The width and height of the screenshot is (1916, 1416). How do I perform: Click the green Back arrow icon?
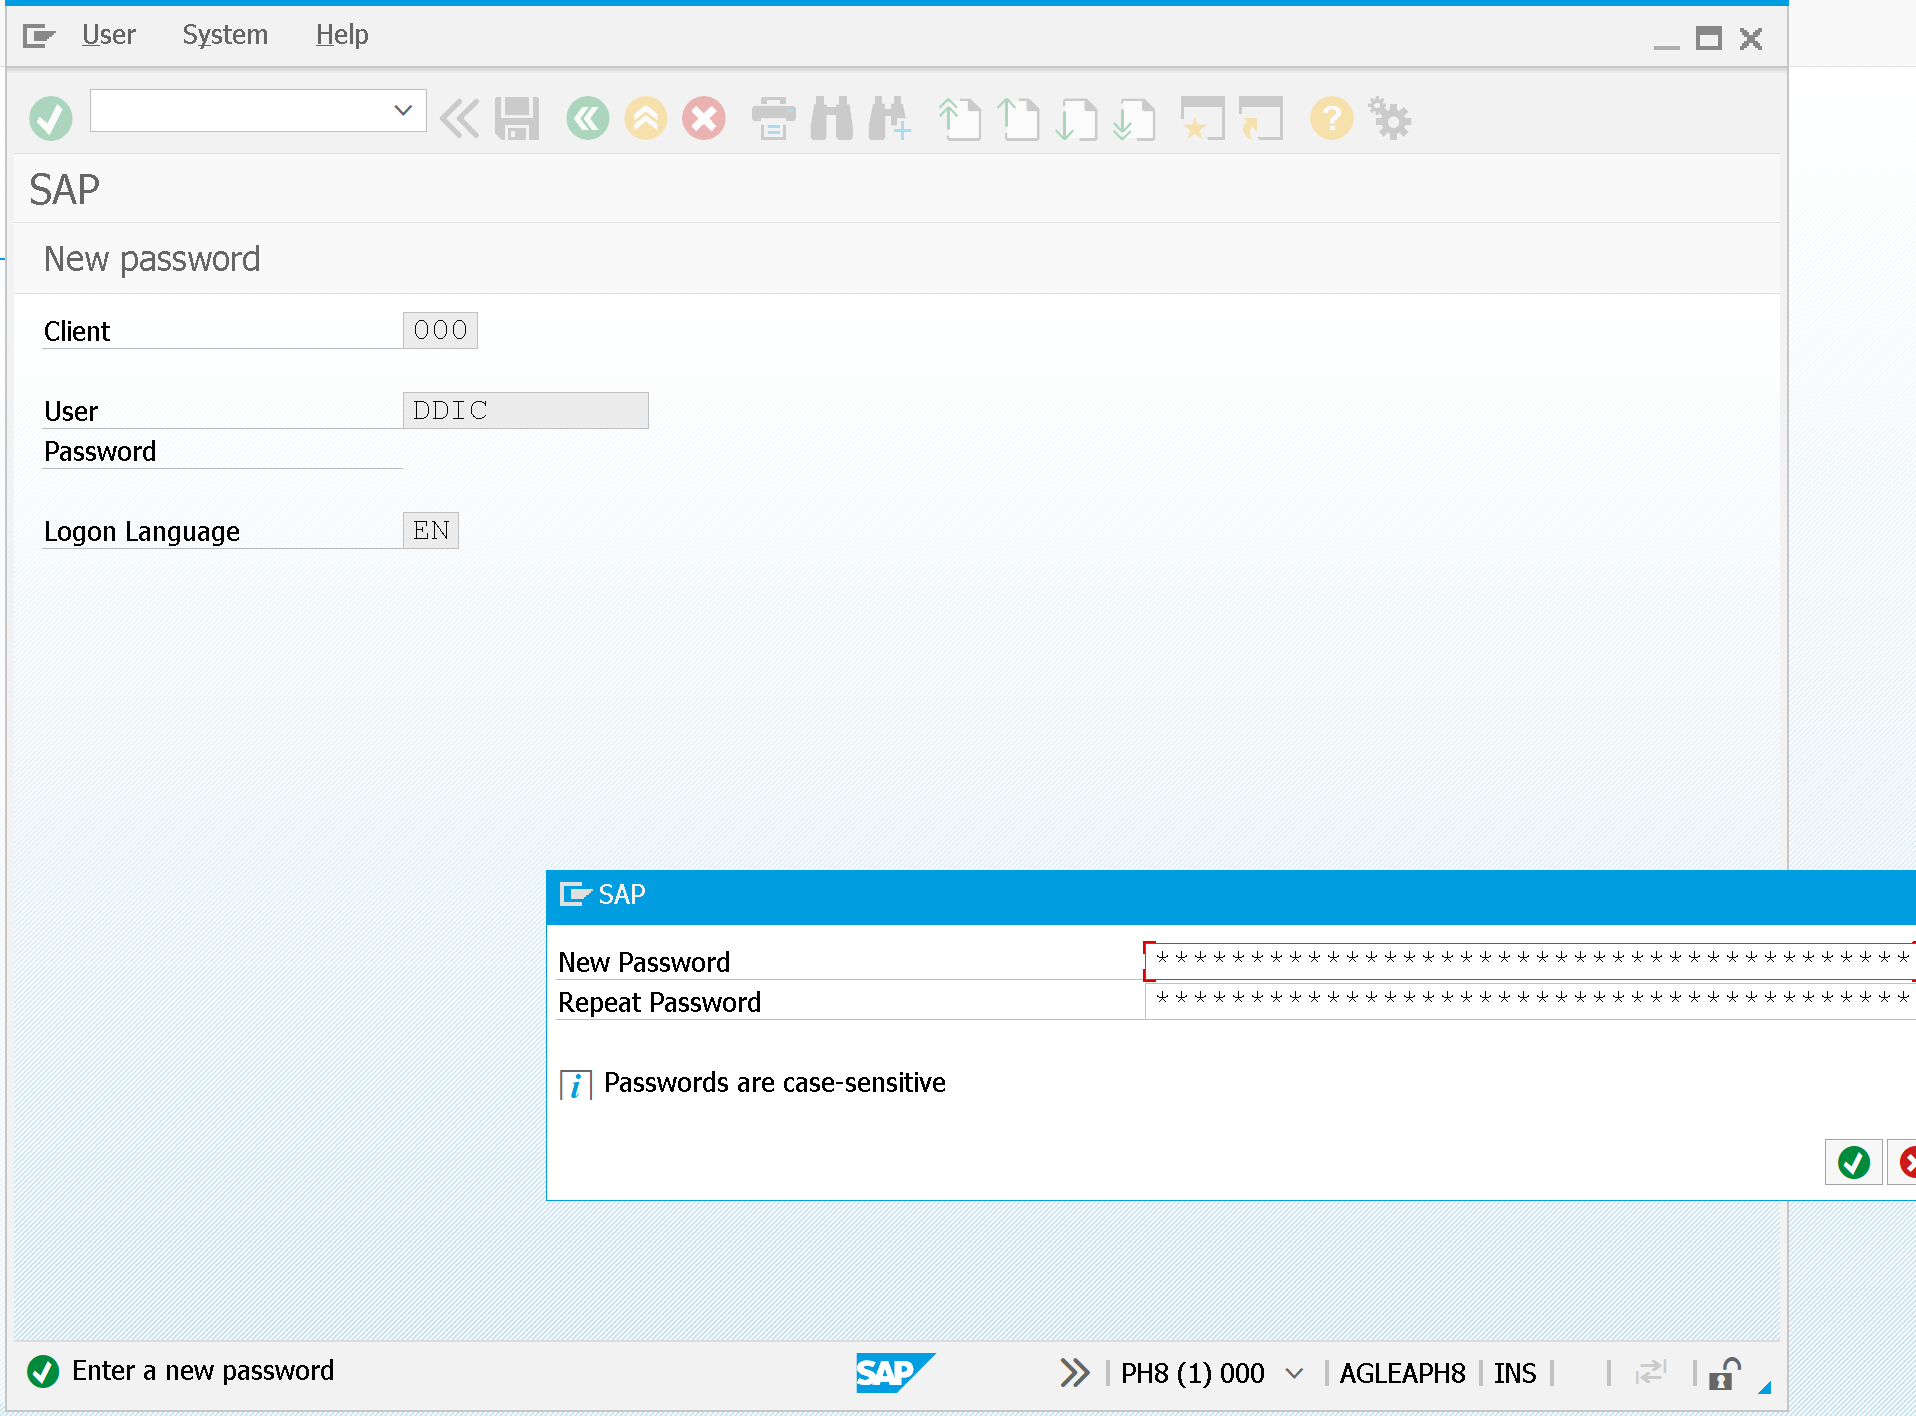tap(588, 119)
